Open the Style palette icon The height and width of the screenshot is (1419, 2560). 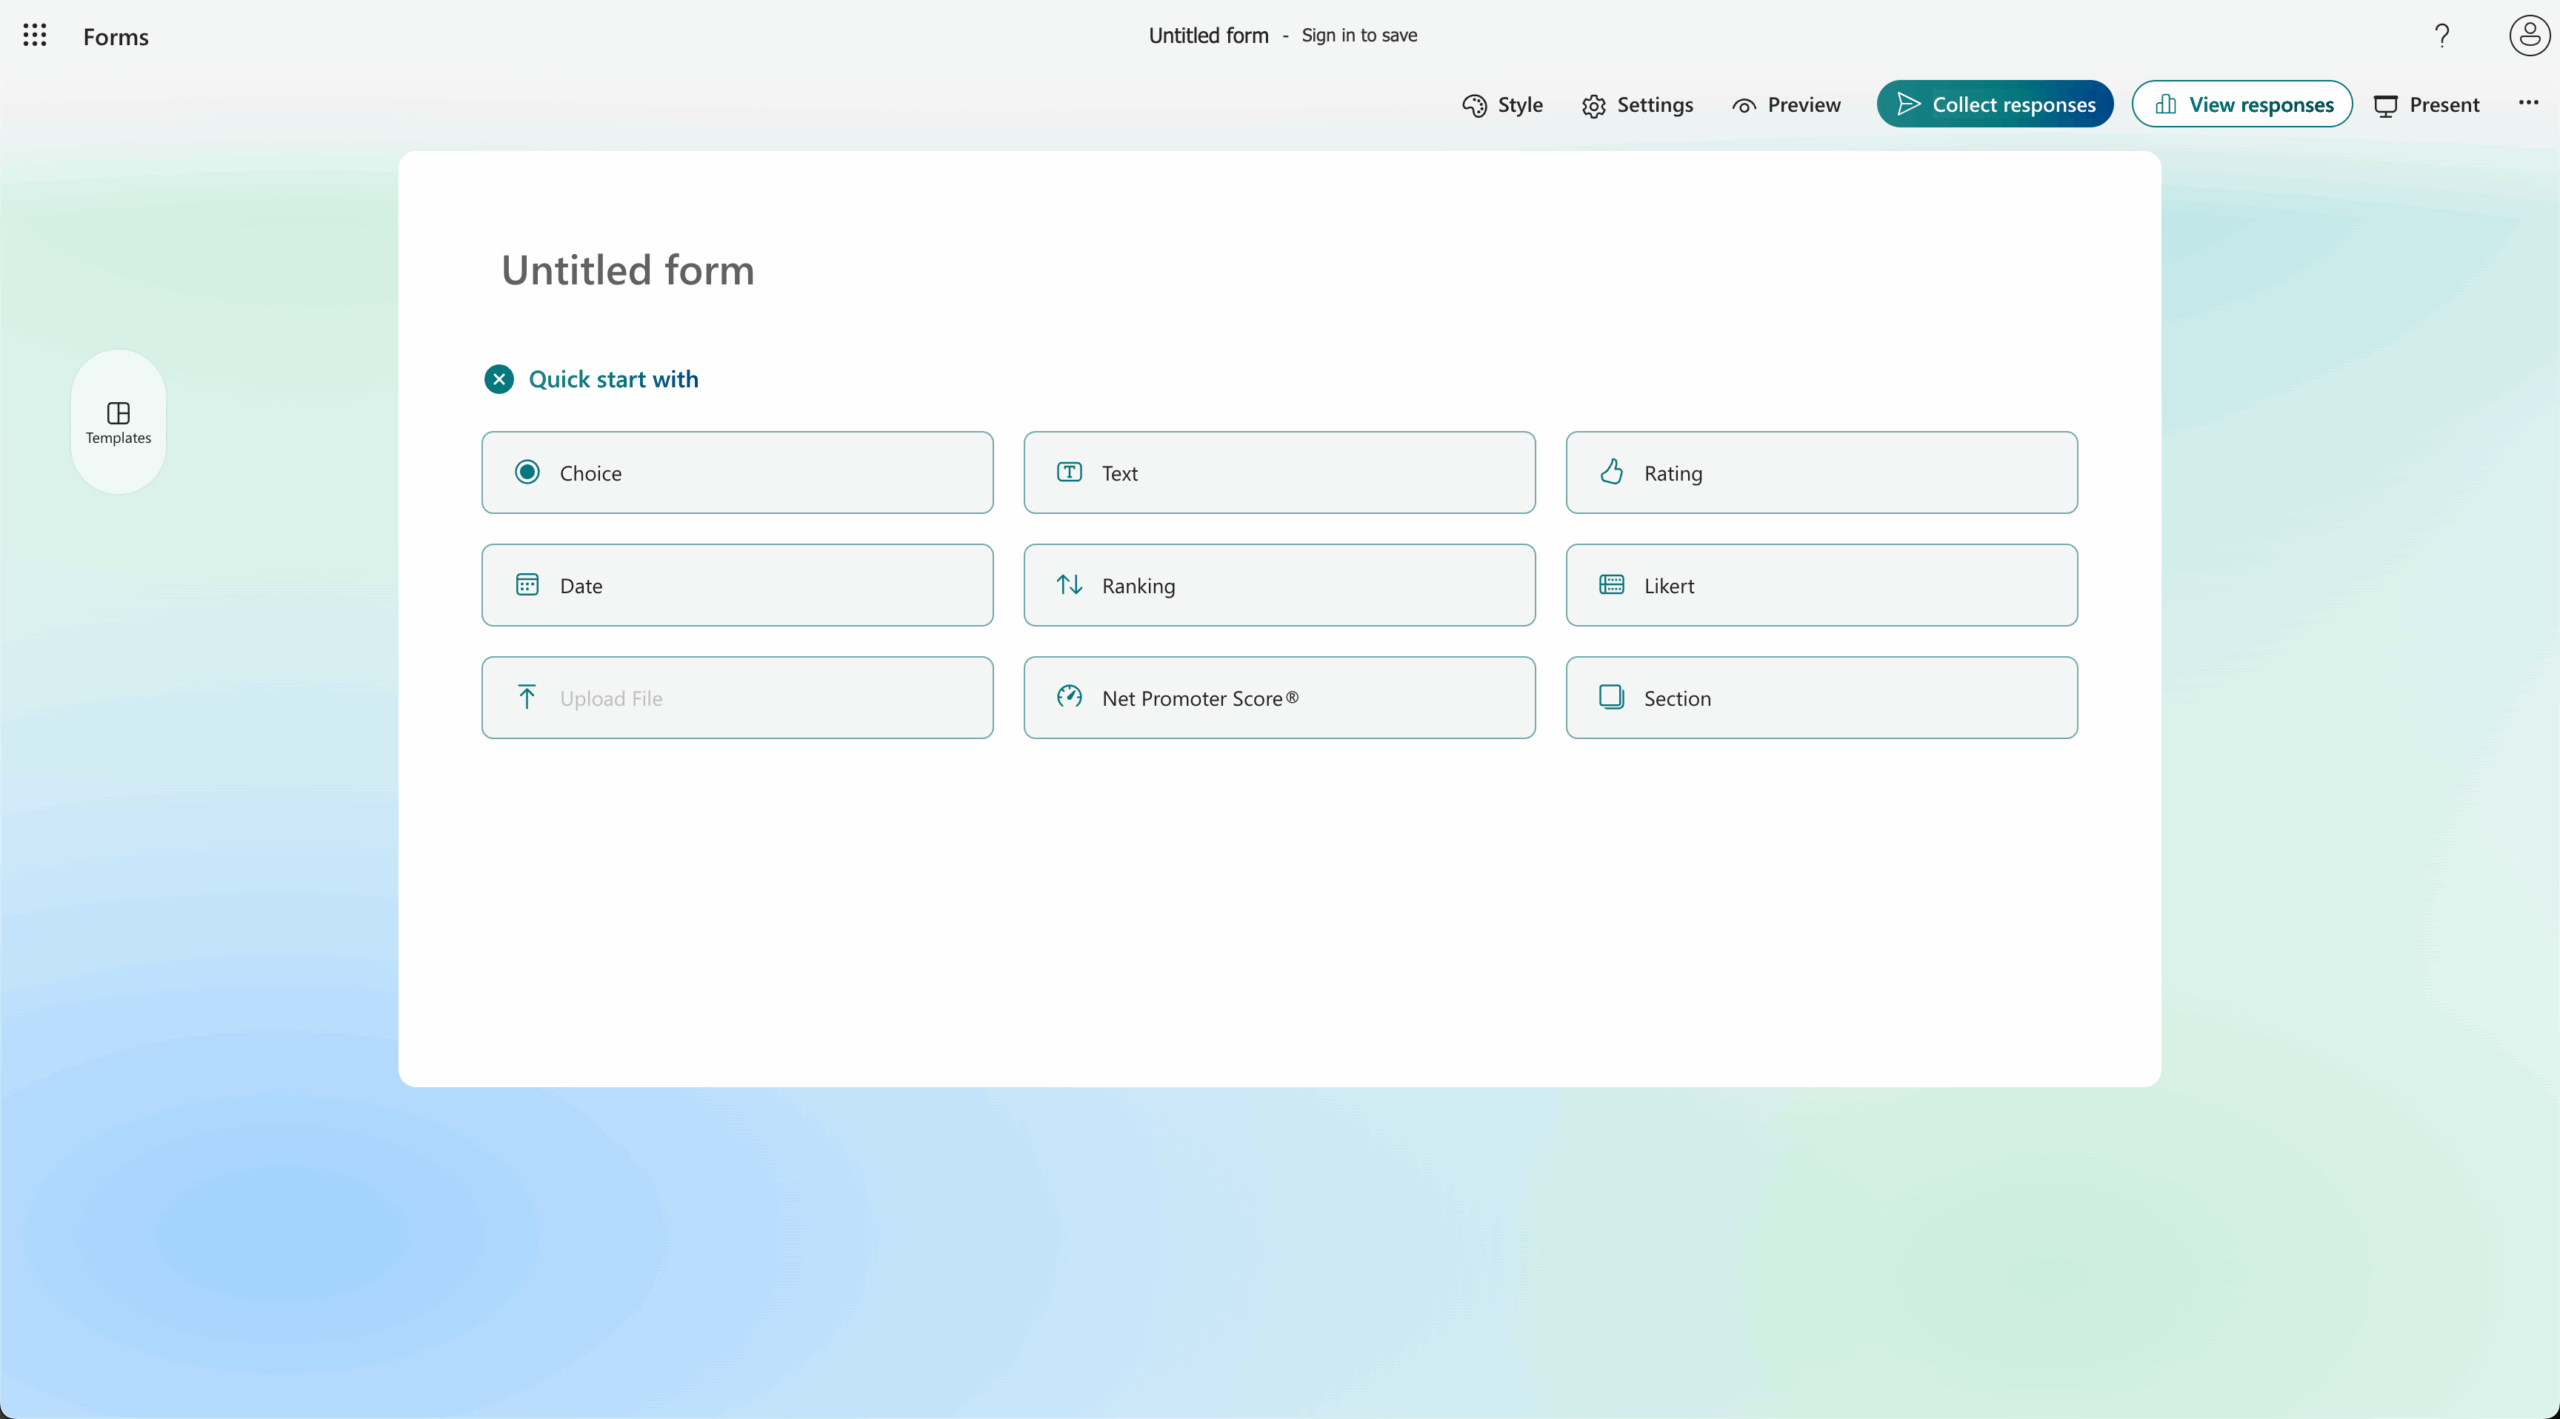click(1473, 105)
